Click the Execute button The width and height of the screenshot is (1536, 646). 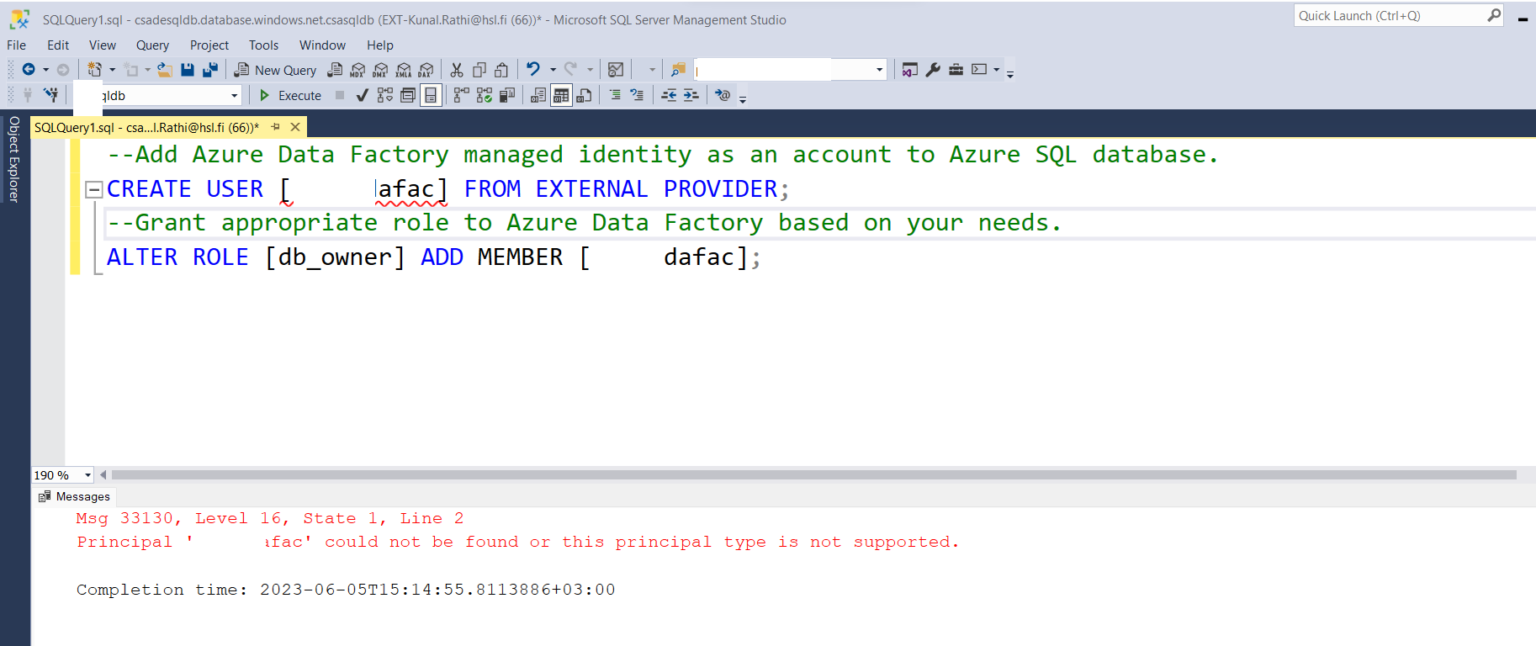point(290,94)
